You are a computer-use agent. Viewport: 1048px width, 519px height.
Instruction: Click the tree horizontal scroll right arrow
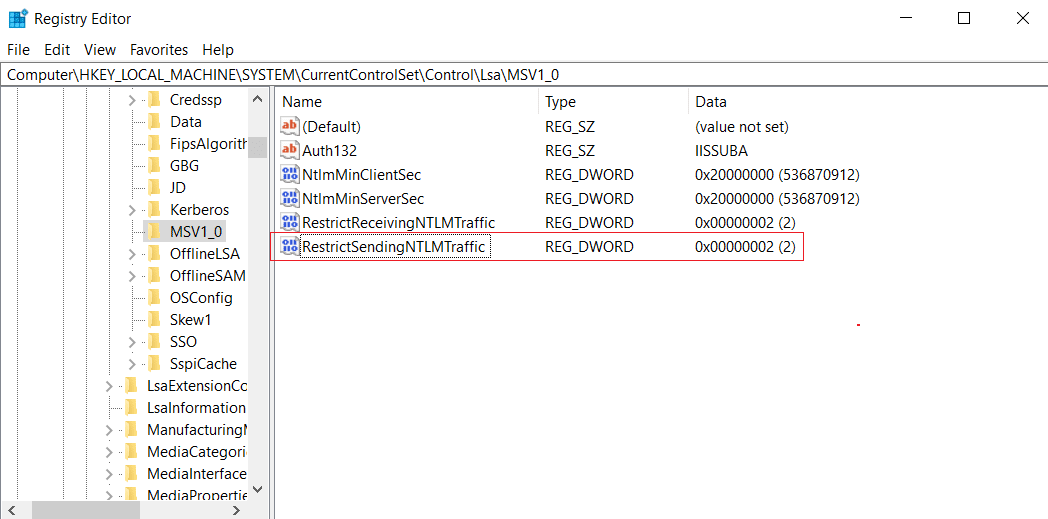pyautogui.click(x=237, y=510)
